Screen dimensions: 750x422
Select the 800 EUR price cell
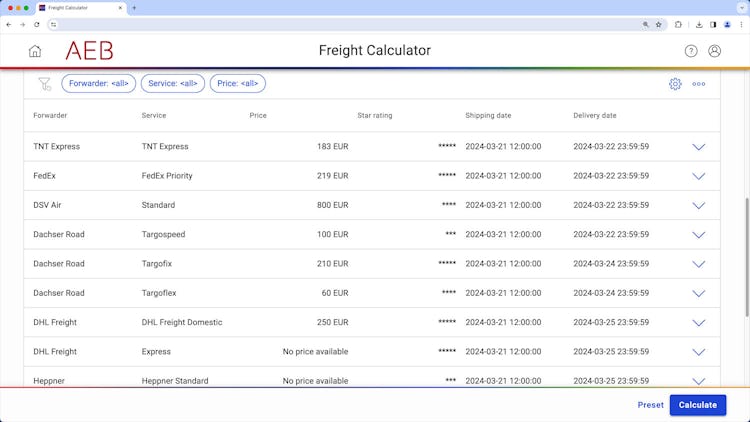pyautogui.click(x=332, y=205)
